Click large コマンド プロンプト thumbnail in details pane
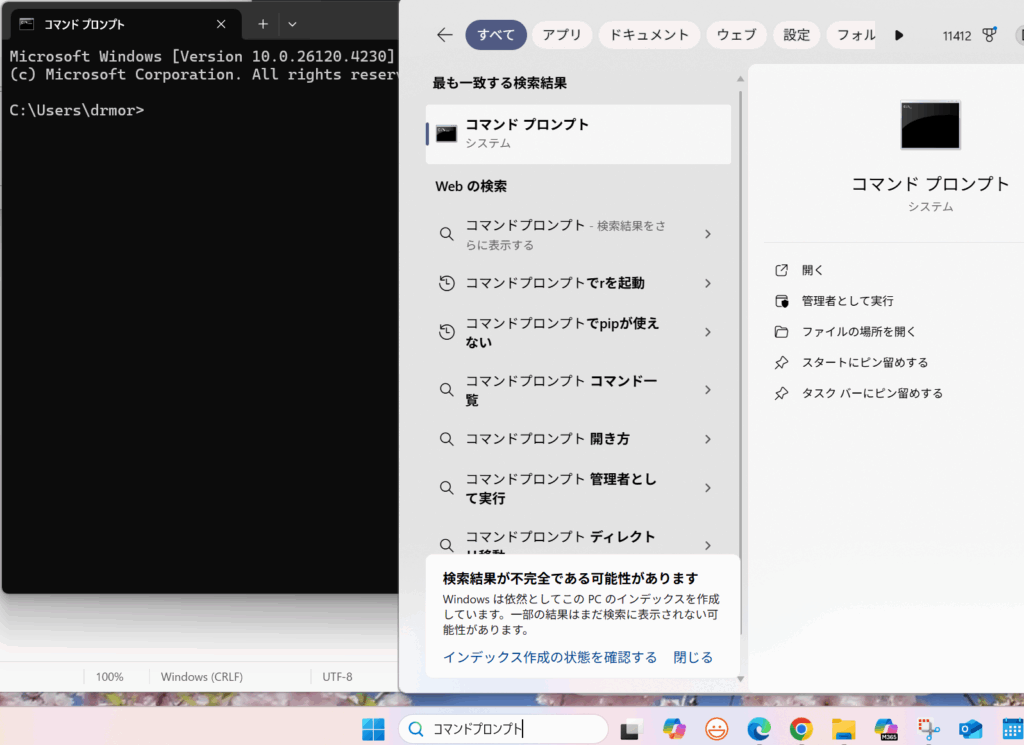This screenshot has width=1024, height=745. click(930, 125)
